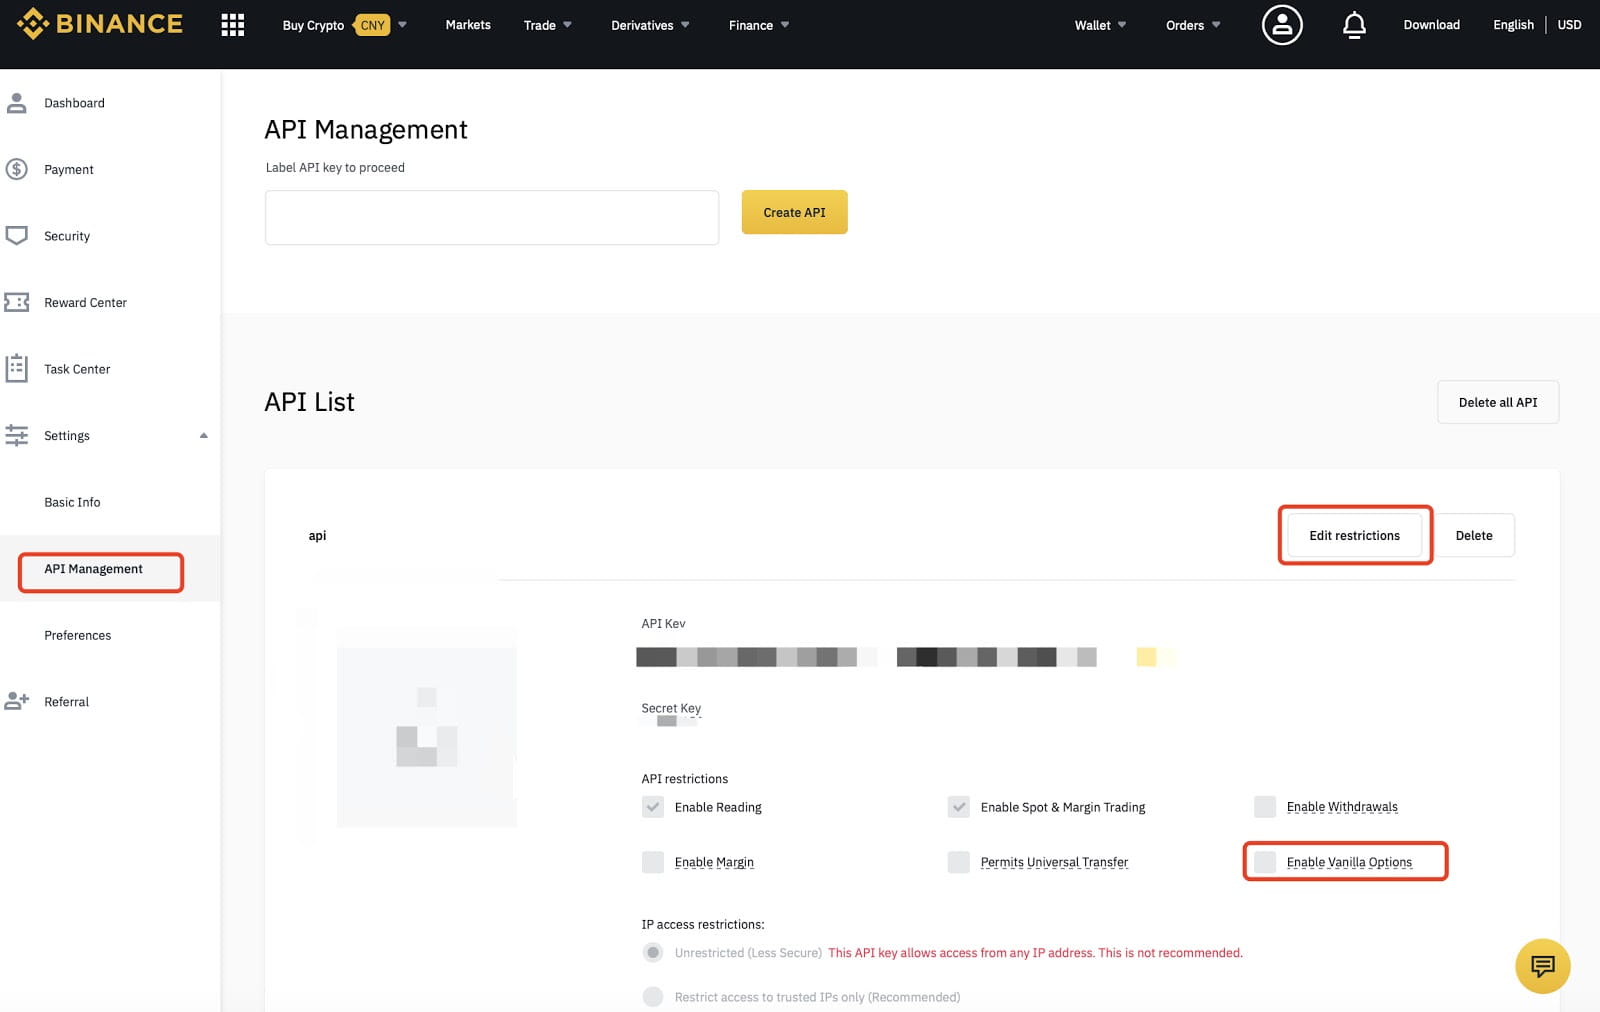Open the chat support bubble
Viewport: 1600px width, 1012px height.
(1542, 966)
